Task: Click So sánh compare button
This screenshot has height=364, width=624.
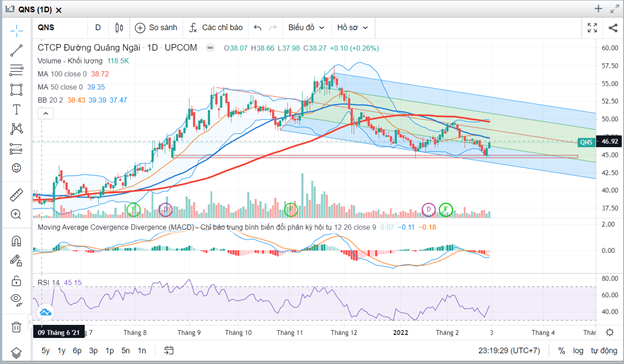Action: (156, 27)
